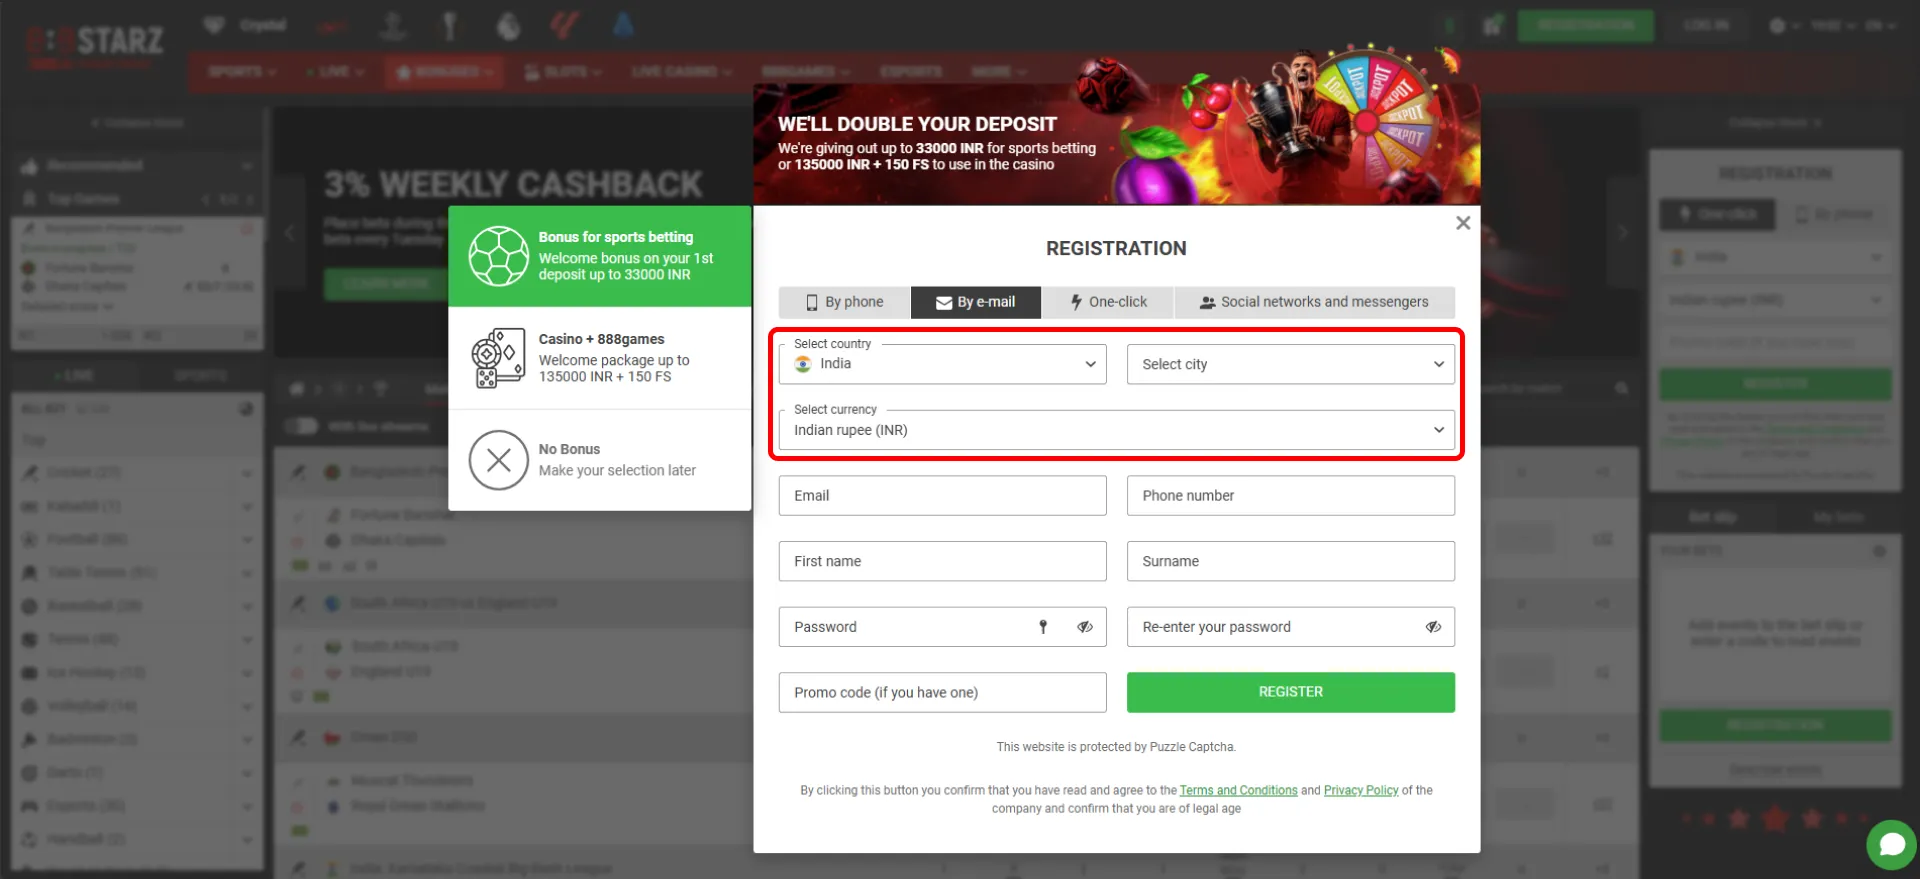Expand the Football row in the sports sidebar
Screen dimensions: 1920x879
[138, 539]
